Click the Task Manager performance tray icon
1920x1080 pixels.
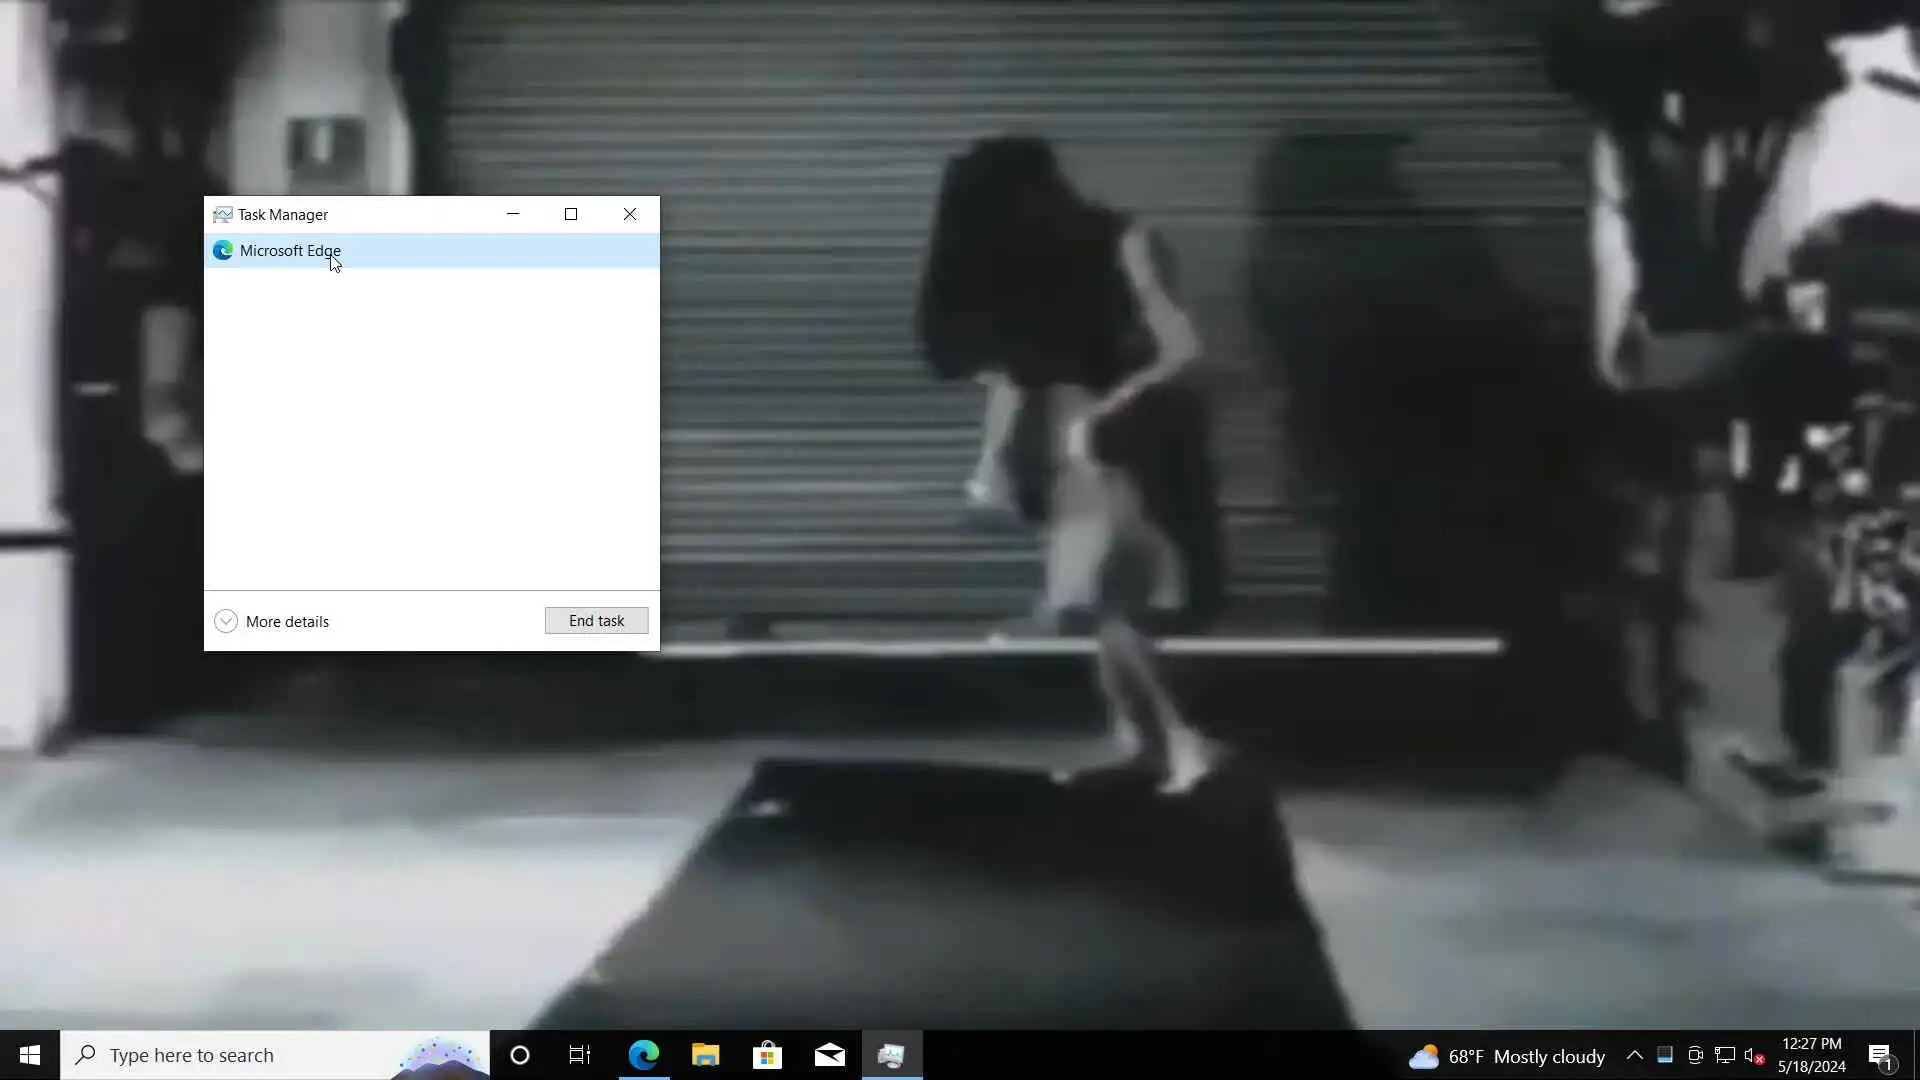pyautogui.click(x=1665, y=1055)
